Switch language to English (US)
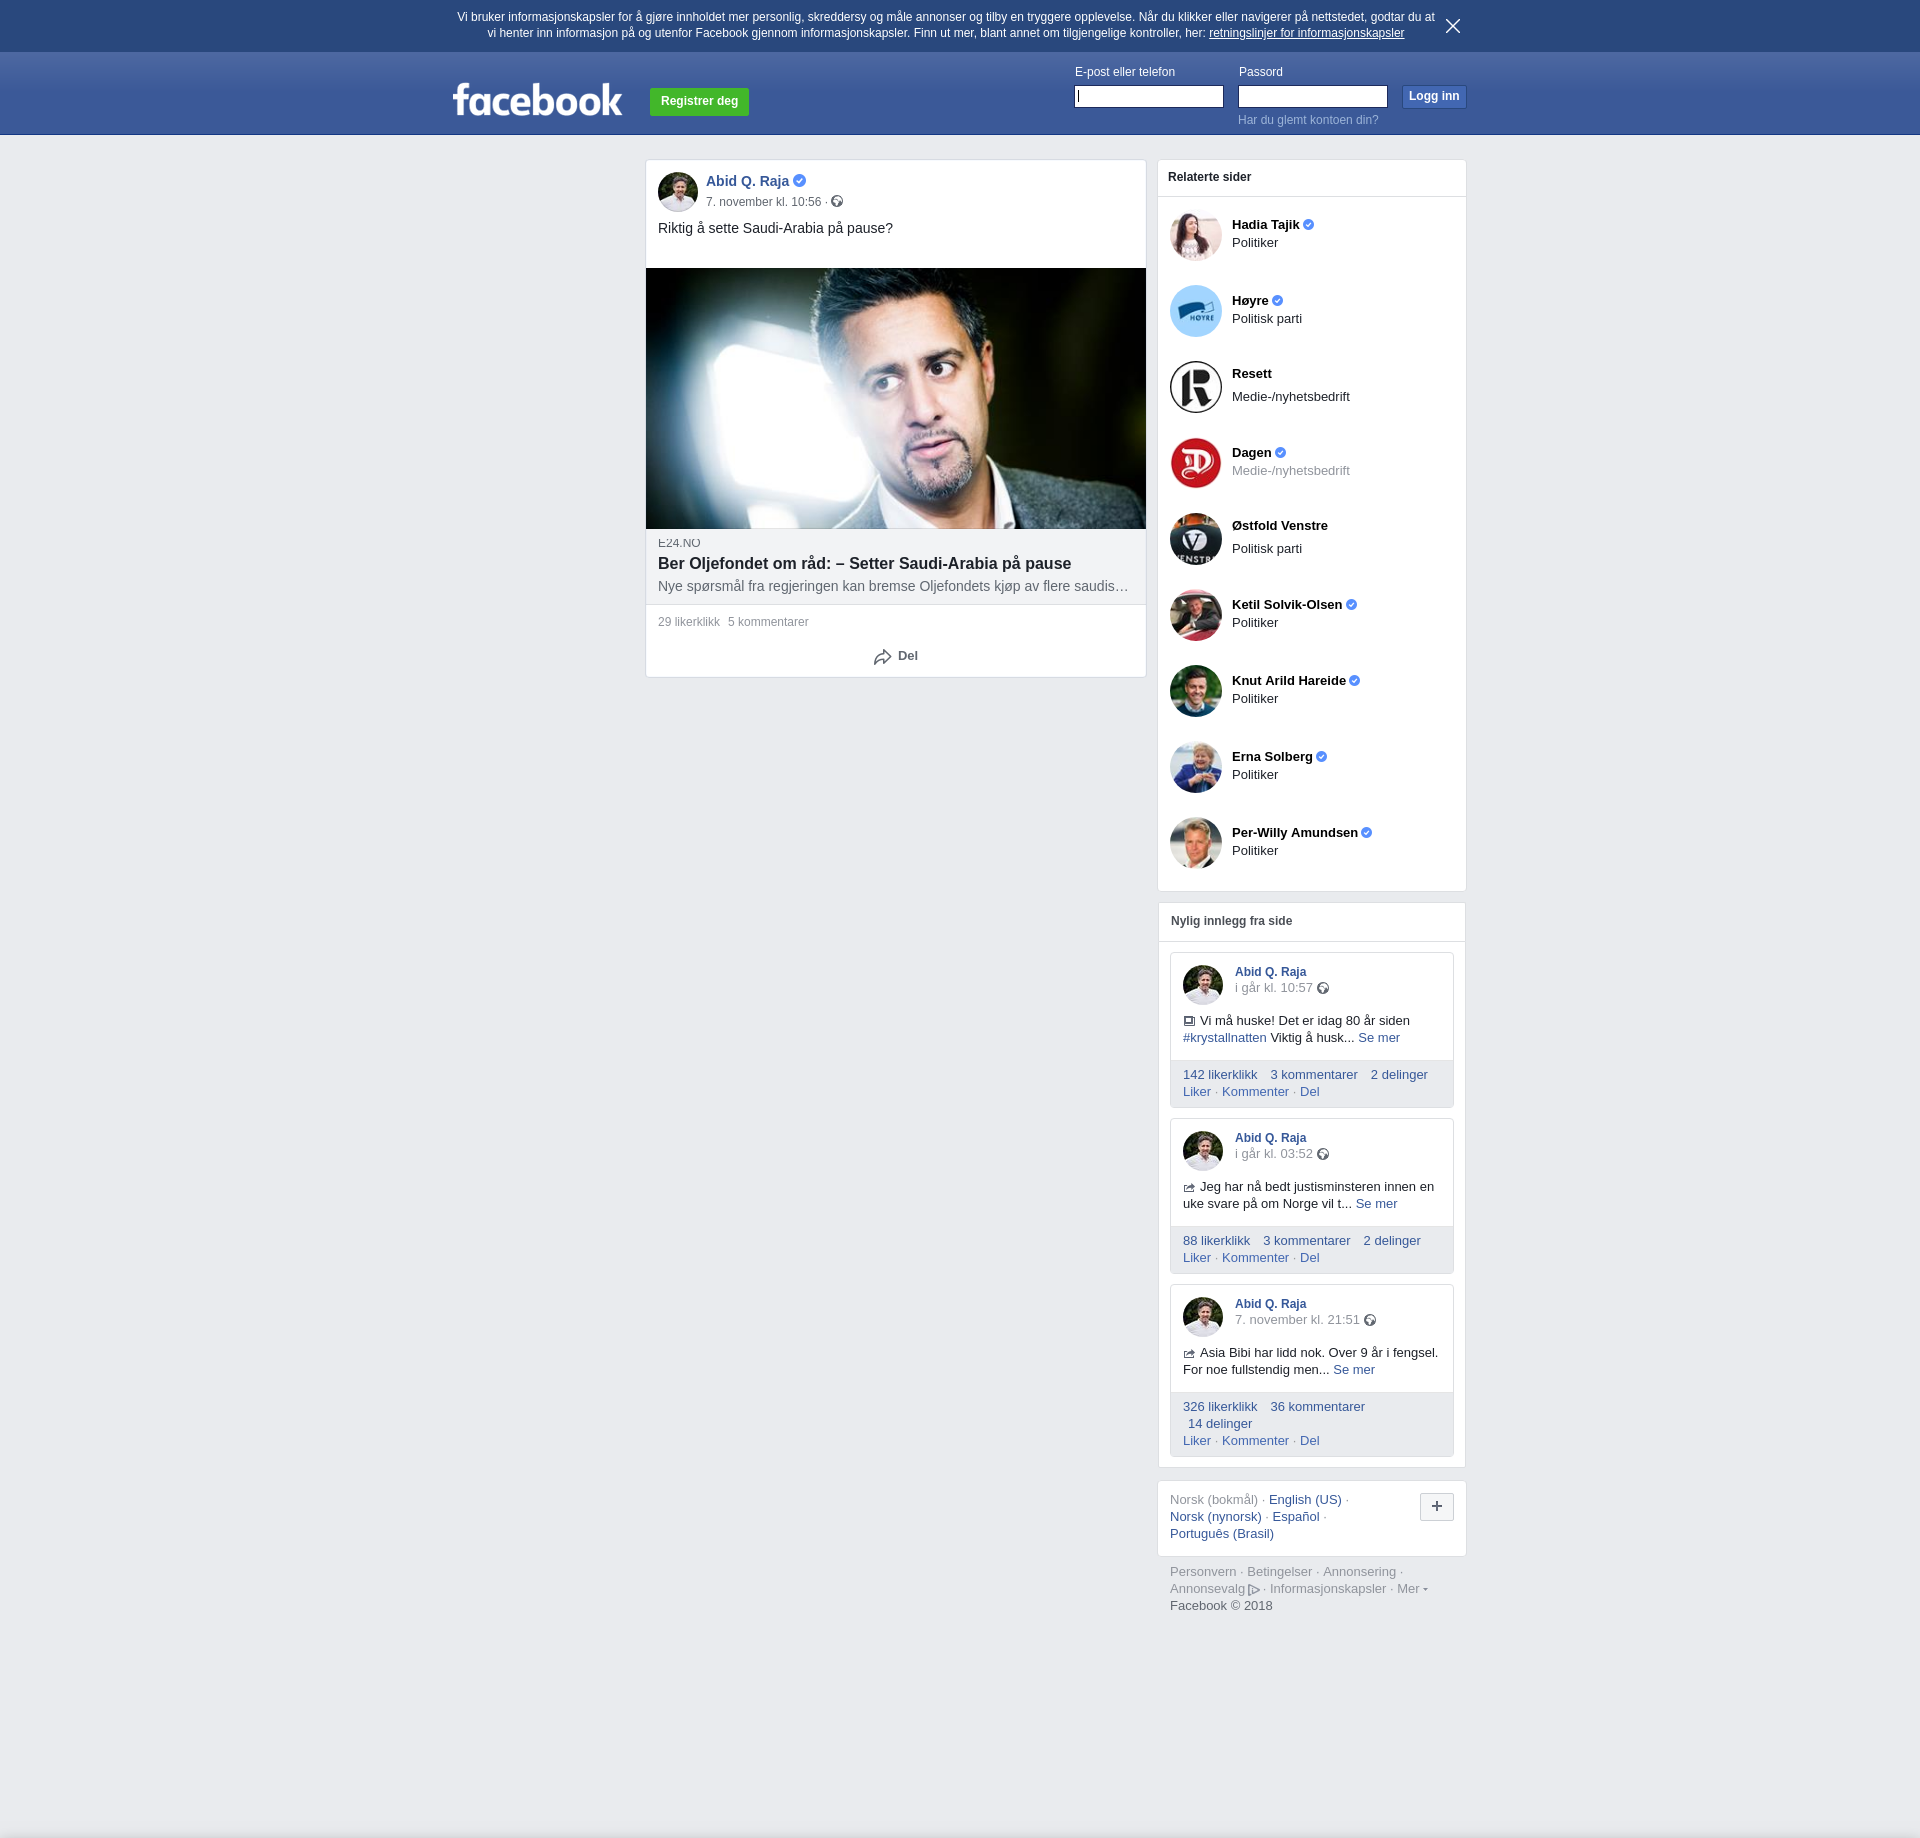 pos(1305,1500)
